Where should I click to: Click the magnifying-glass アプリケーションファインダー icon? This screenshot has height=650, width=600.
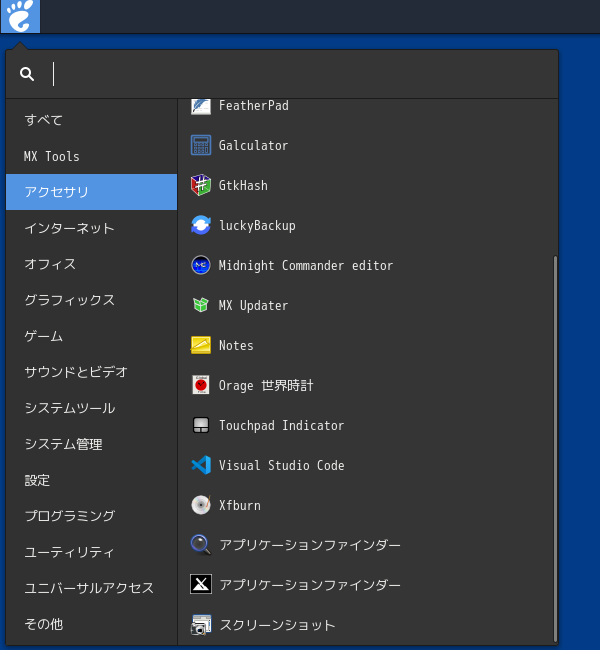click(201, 545)
